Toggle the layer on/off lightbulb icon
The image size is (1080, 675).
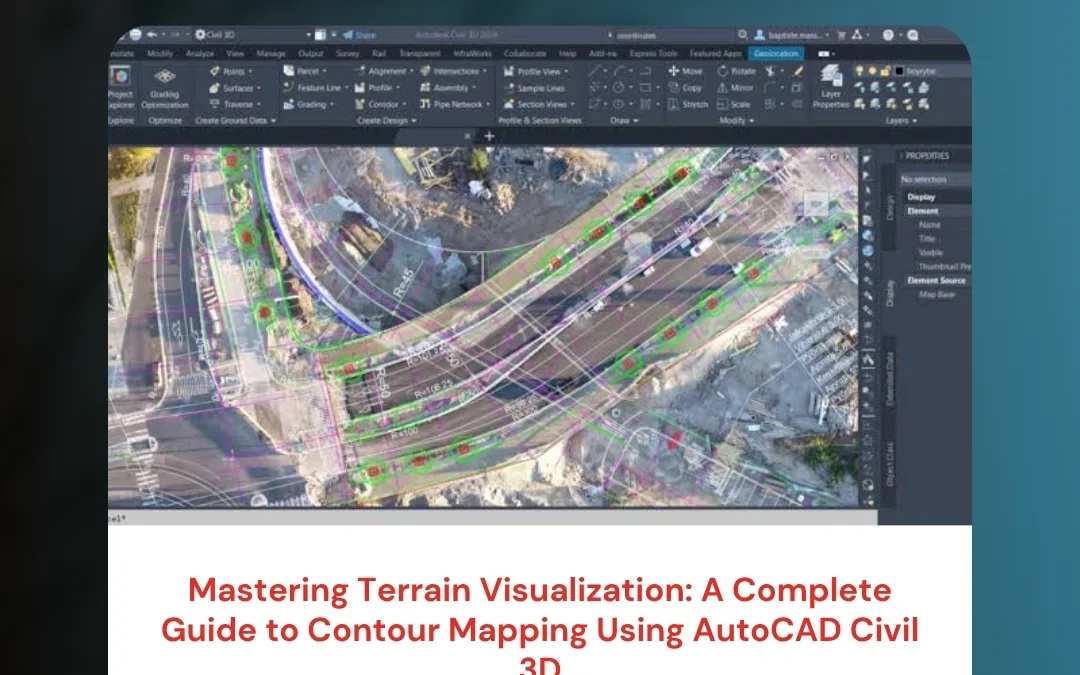[860, 70]
